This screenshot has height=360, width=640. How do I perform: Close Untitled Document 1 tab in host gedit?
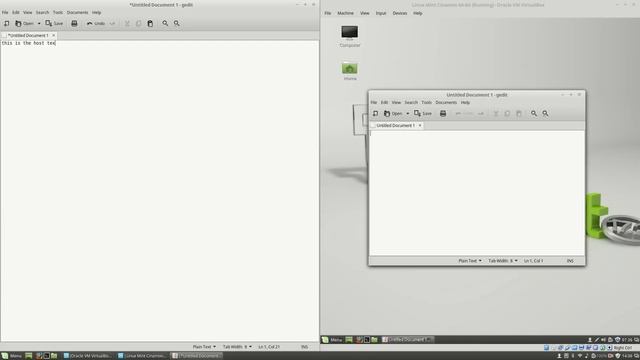[x=53, y=35]
